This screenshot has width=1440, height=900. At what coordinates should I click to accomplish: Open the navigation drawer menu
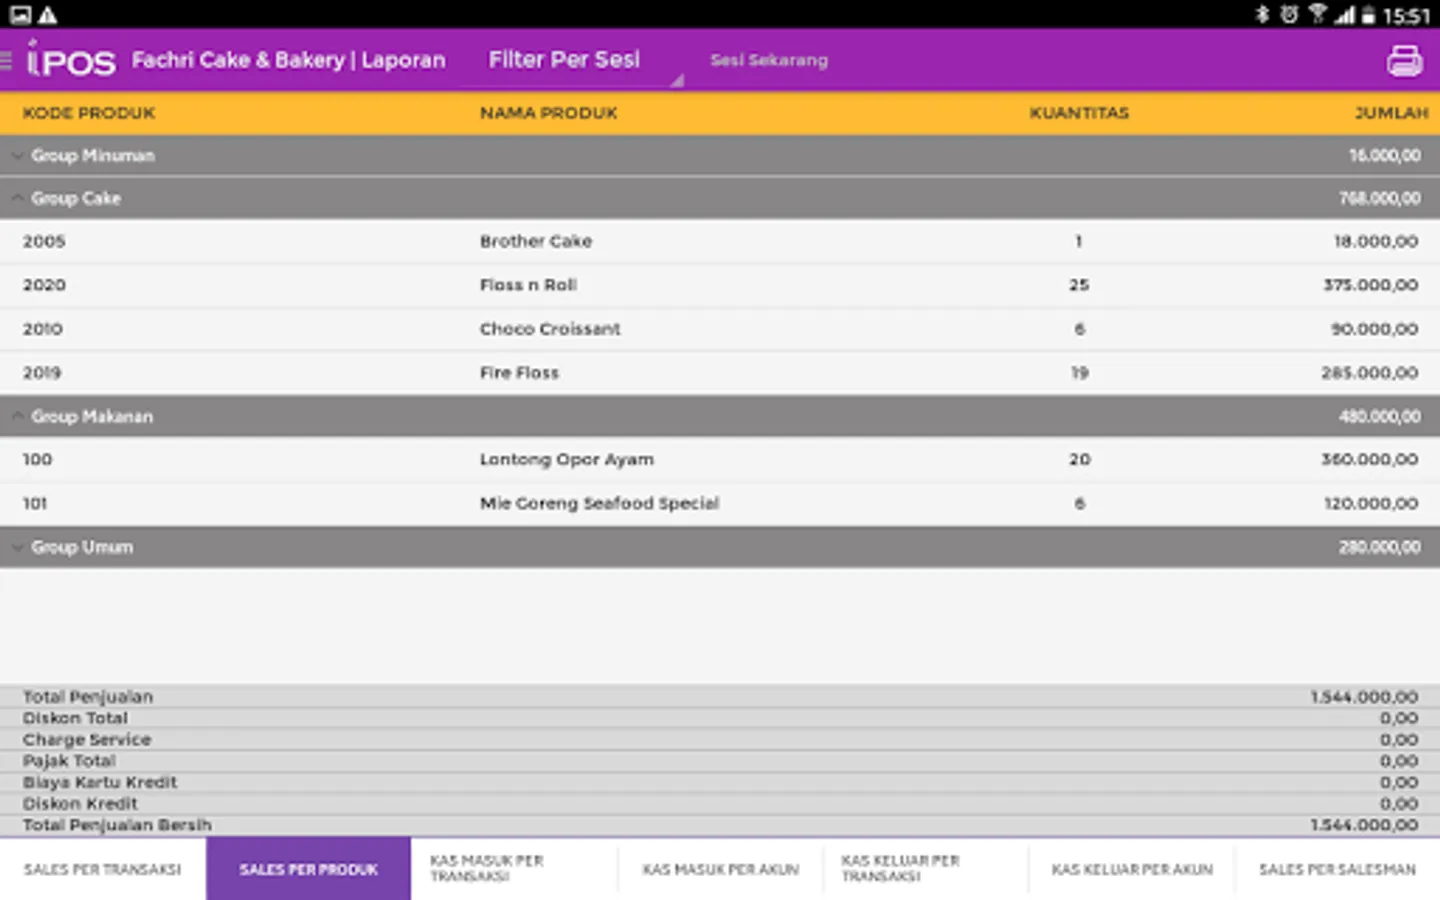tap(10, 60)
